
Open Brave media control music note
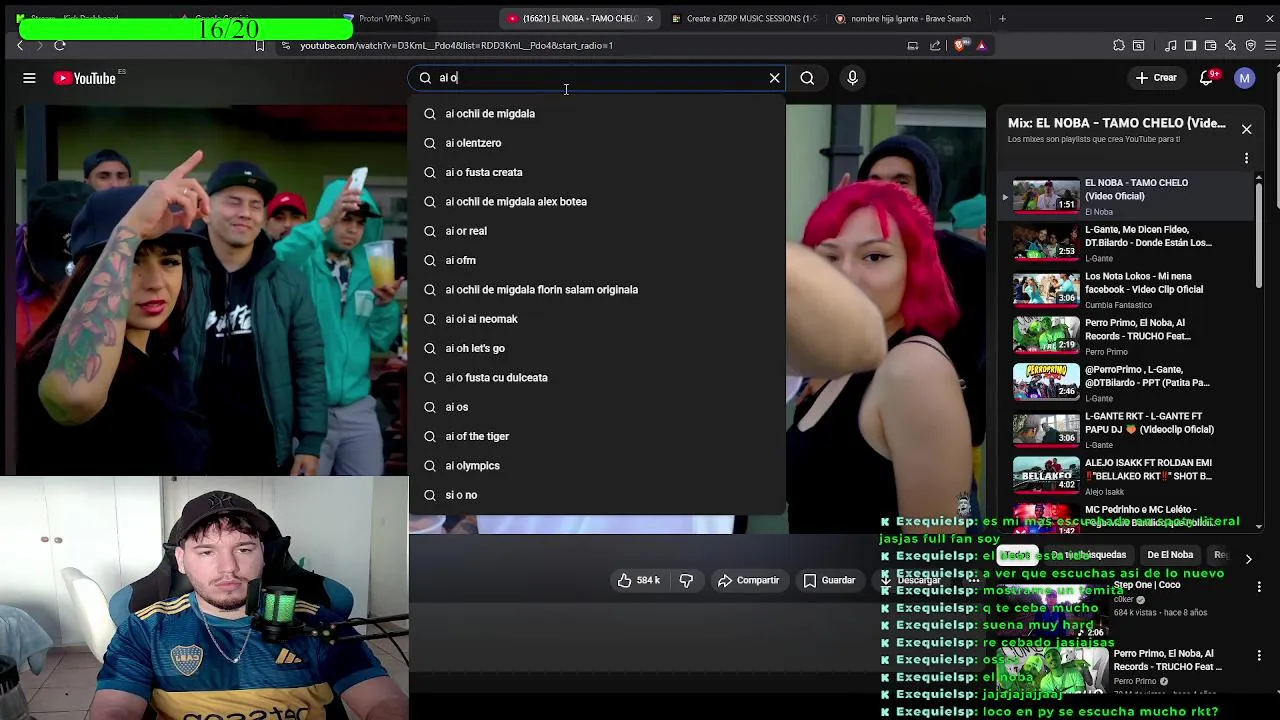[1170, 45]
